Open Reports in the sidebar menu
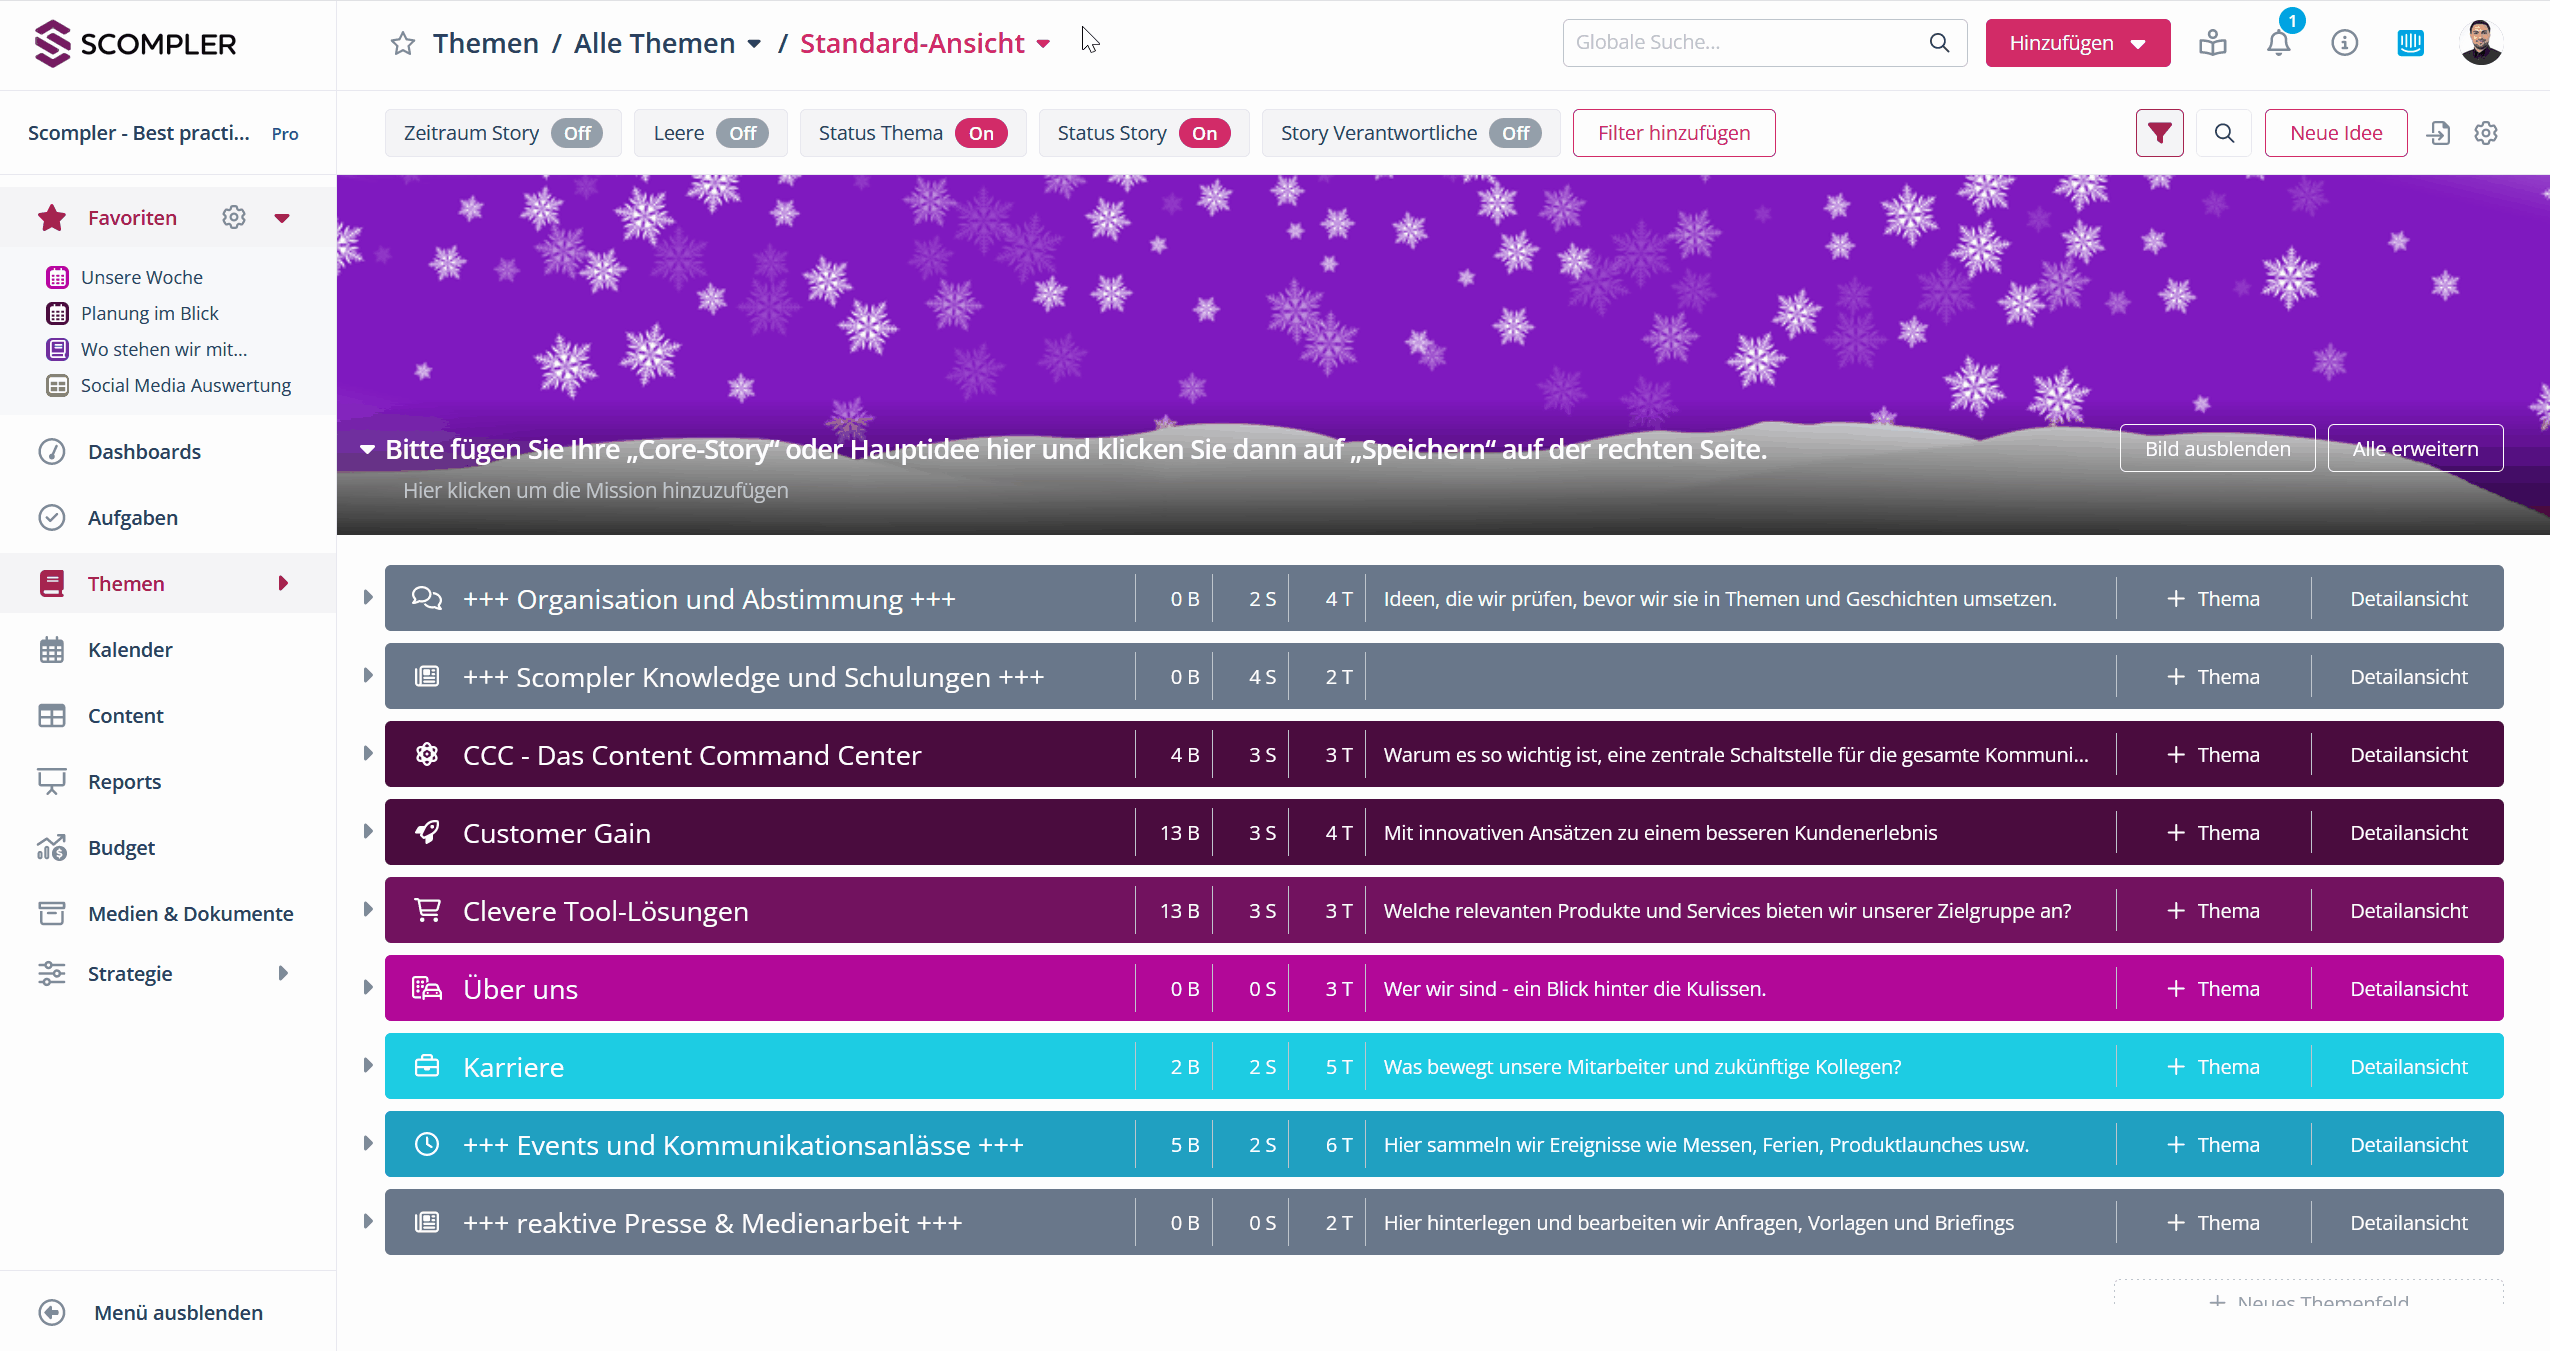The image size is (2550, 1351). (x=124, y=781)
